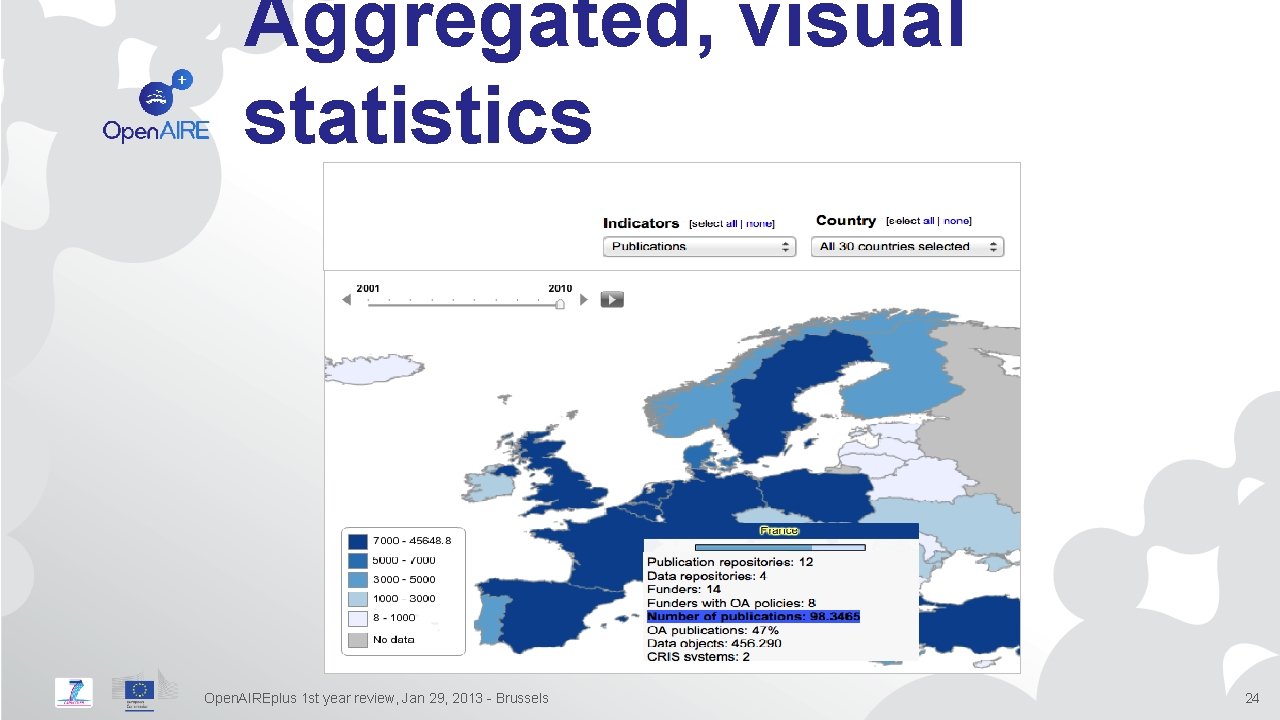
Task: Click the footer text 'OpenAIREplus 1st year review'
Action: tap(300, 698)
